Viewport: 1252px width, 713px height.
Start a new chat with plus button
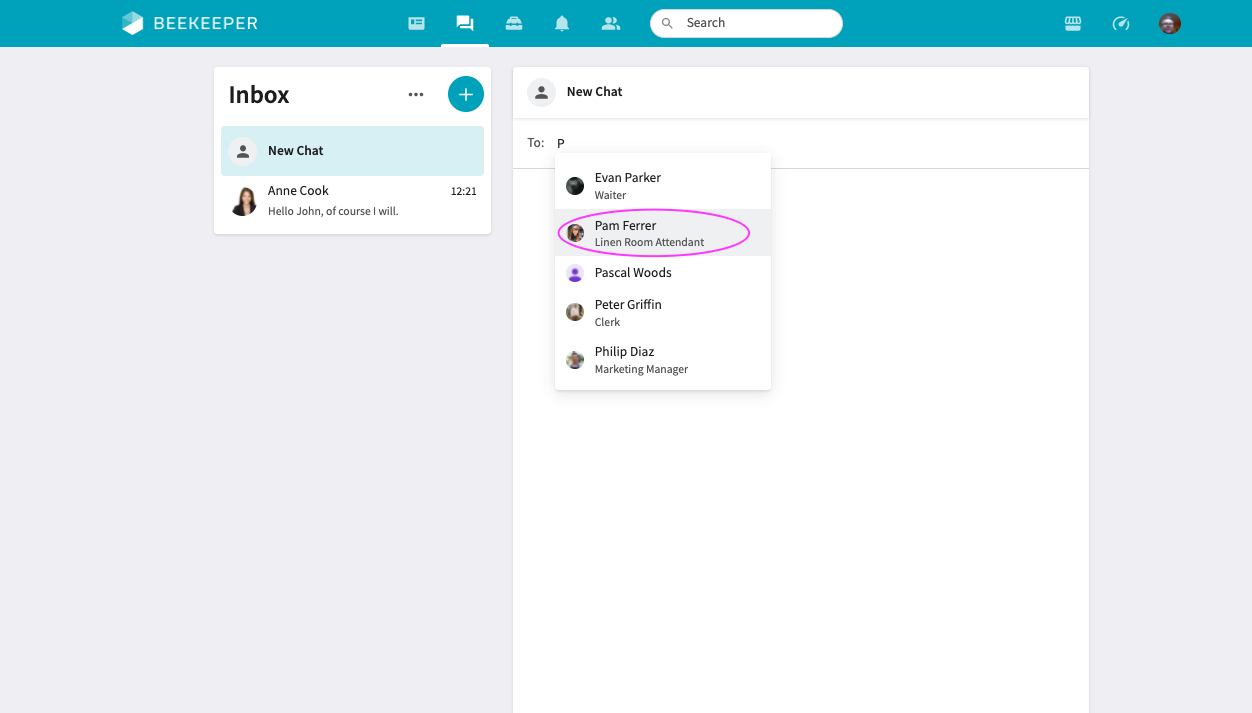click(x=465, y=94)
